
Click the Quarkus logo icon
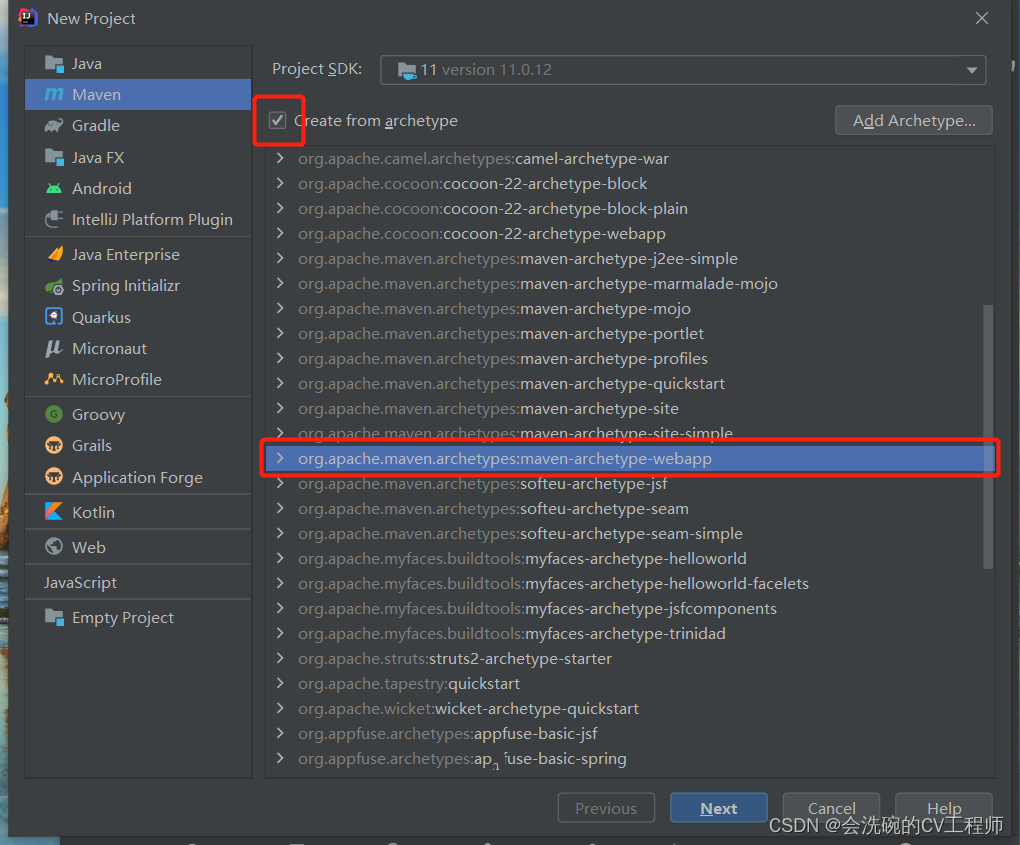pos(54,317)
